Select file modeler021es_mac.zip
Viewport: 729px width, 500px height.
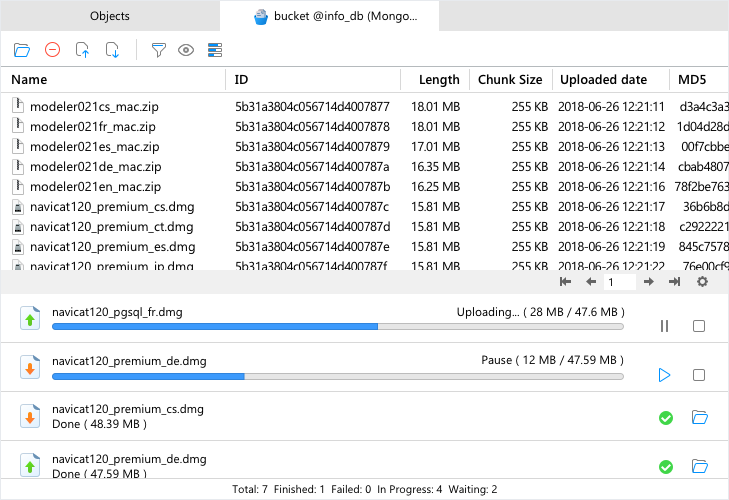[x=94, y=147]
